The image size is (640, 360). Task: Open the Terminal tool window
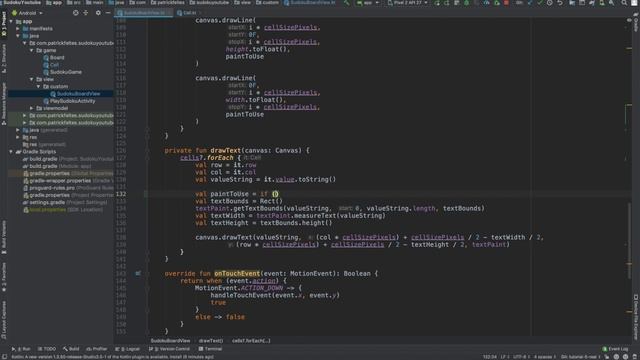pyautogui.click(x=210, y=349)
